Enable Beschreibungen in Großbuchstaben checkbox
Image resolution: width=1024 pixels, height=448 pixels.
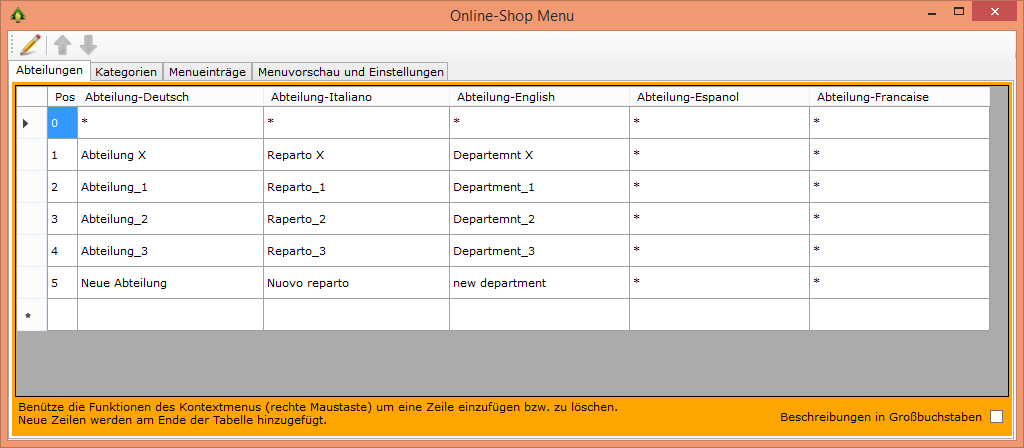(996, 416)
